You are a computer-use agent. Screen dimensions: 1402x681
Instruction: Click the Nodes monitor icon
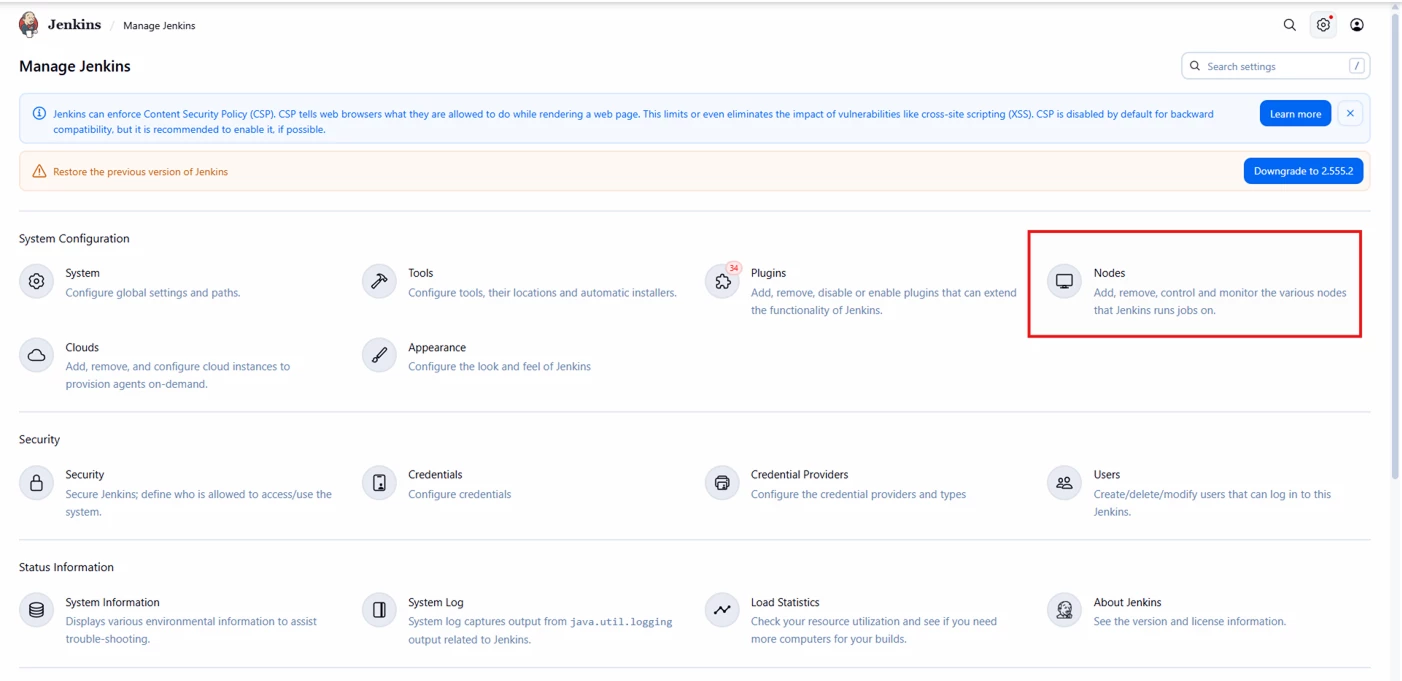(1064, 282)
